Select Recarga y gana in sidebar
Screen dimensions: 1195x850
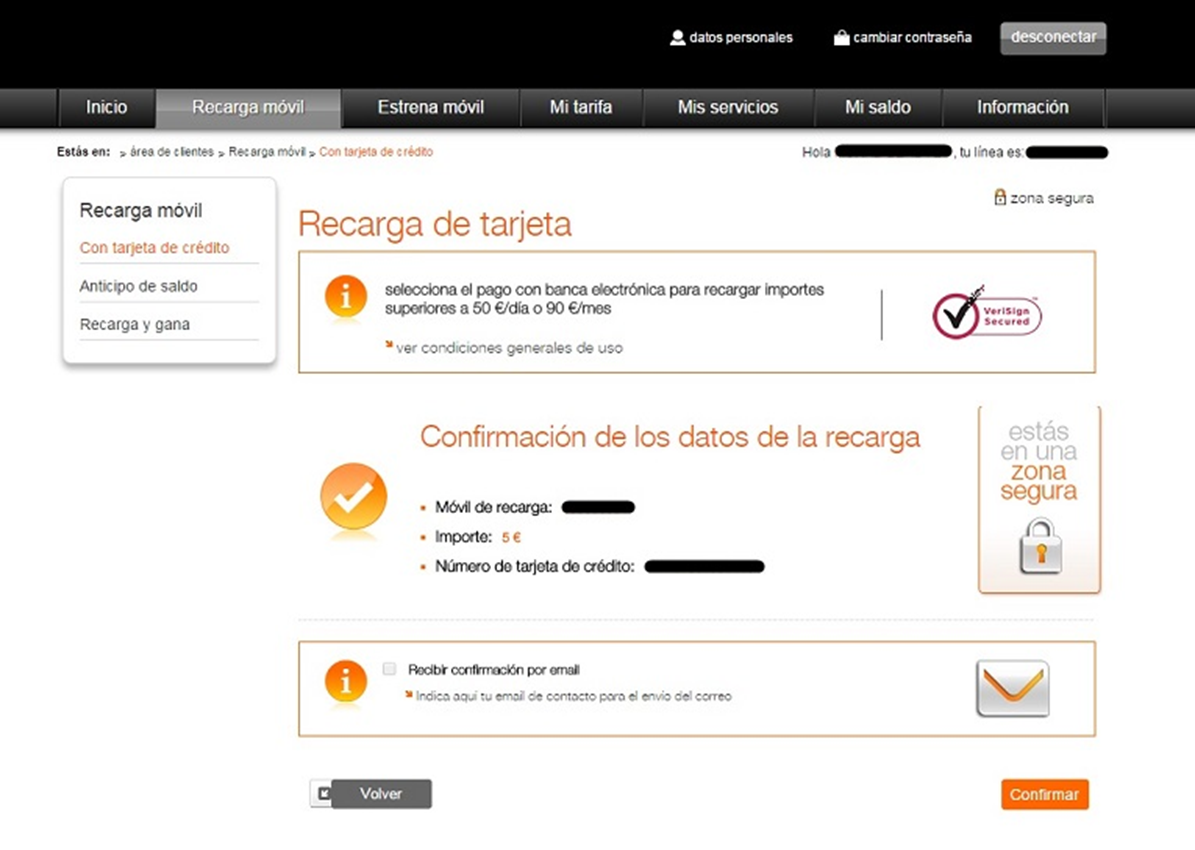(135, 324)
